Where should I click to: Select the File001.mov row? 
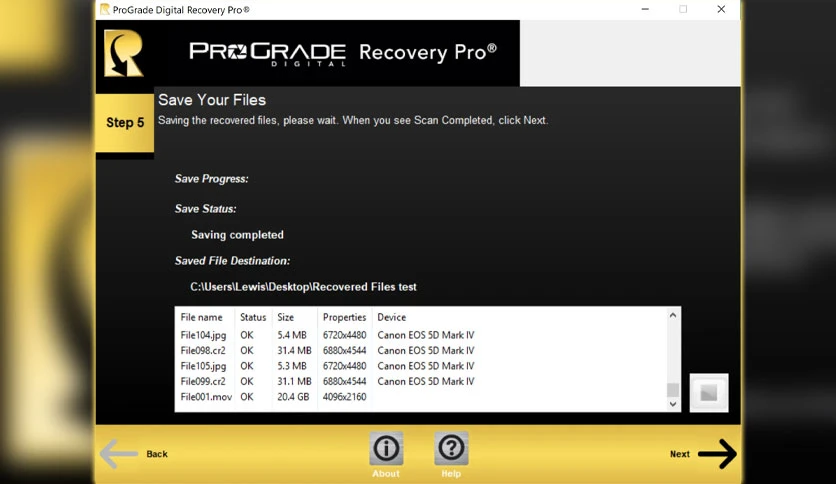[421, 397]
